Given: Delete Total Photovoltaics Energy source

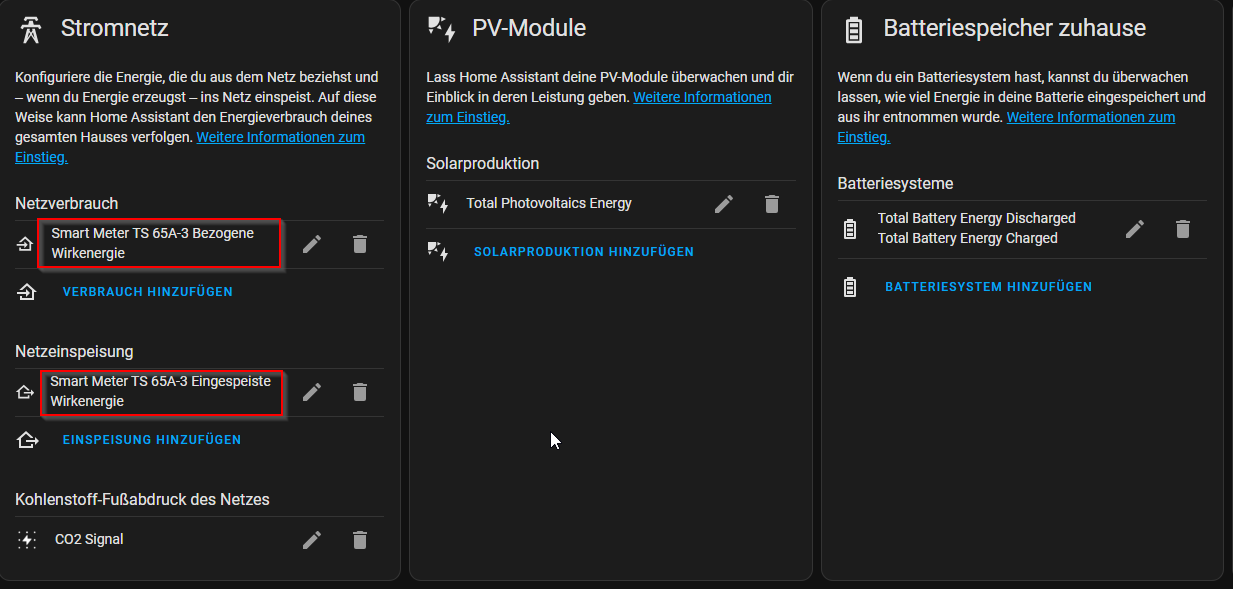Looking at the screenshot, I should (771, 204).
